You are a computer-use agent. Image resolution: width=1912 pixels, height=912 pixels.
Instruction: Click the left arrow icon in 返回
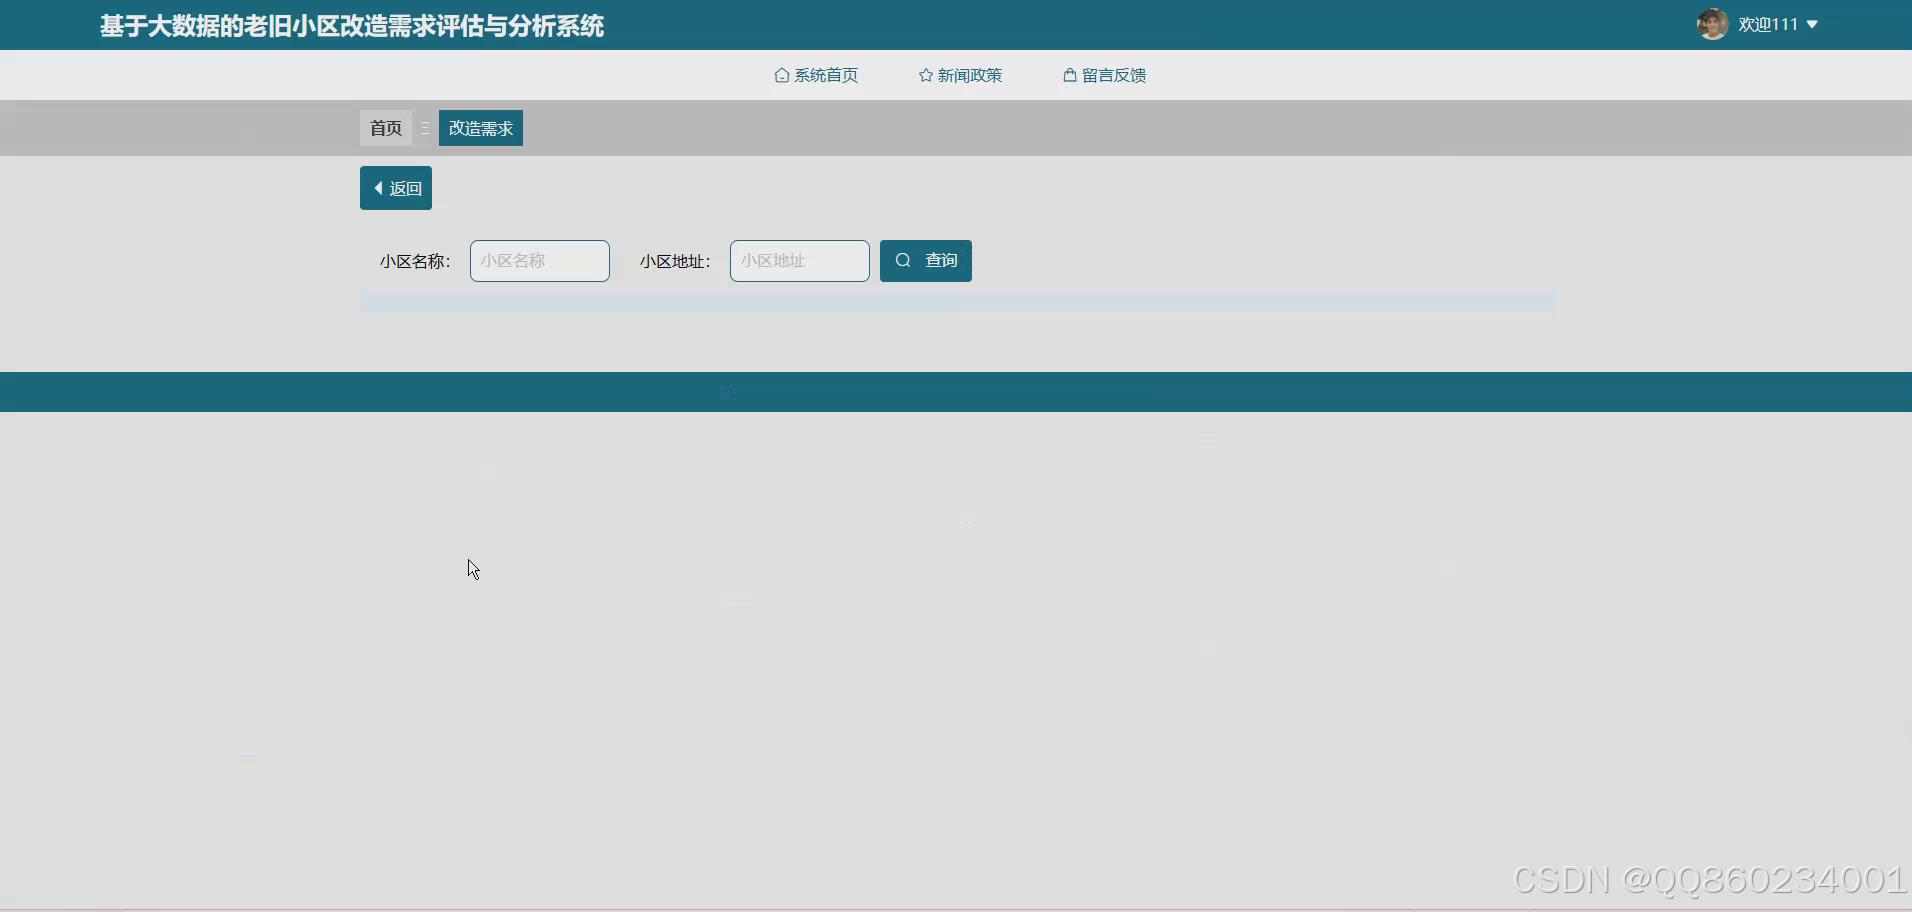(378, 188)
